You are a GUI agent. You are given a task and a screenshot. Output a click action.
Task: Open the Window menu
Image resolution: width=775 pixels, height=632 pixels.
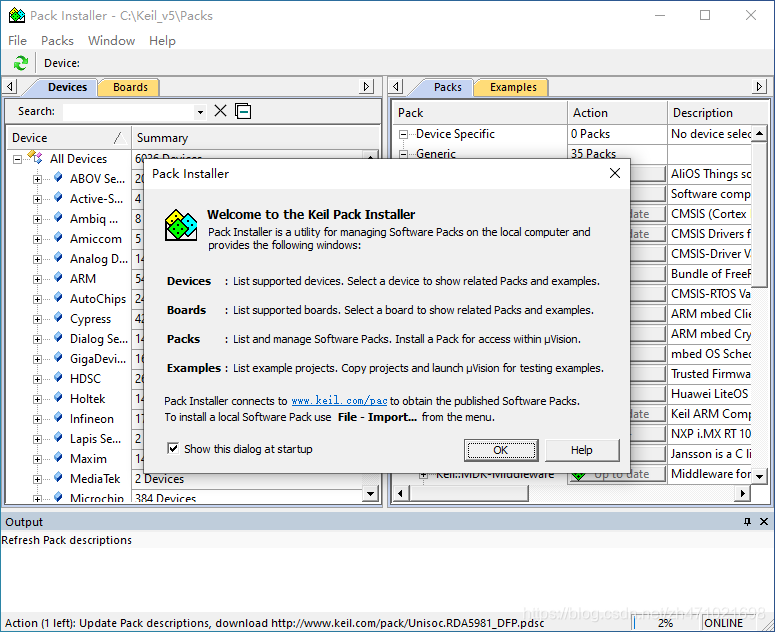pos(111,41)
